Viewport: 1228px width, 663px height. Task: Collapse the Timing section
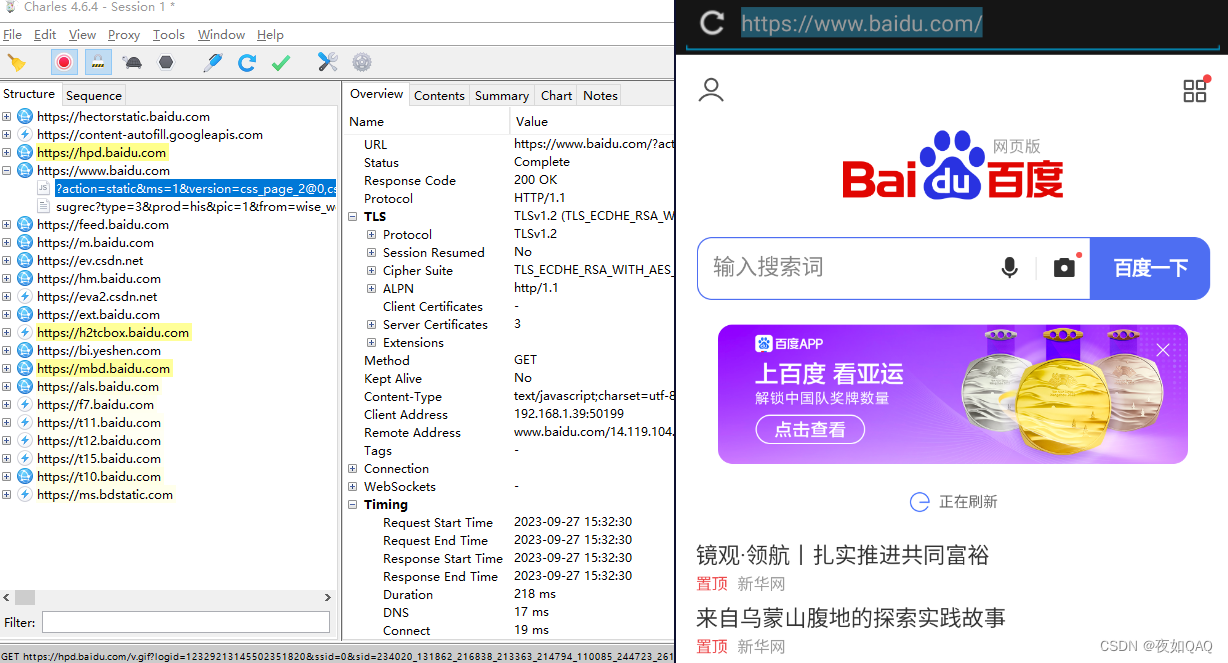coord(353,505)
